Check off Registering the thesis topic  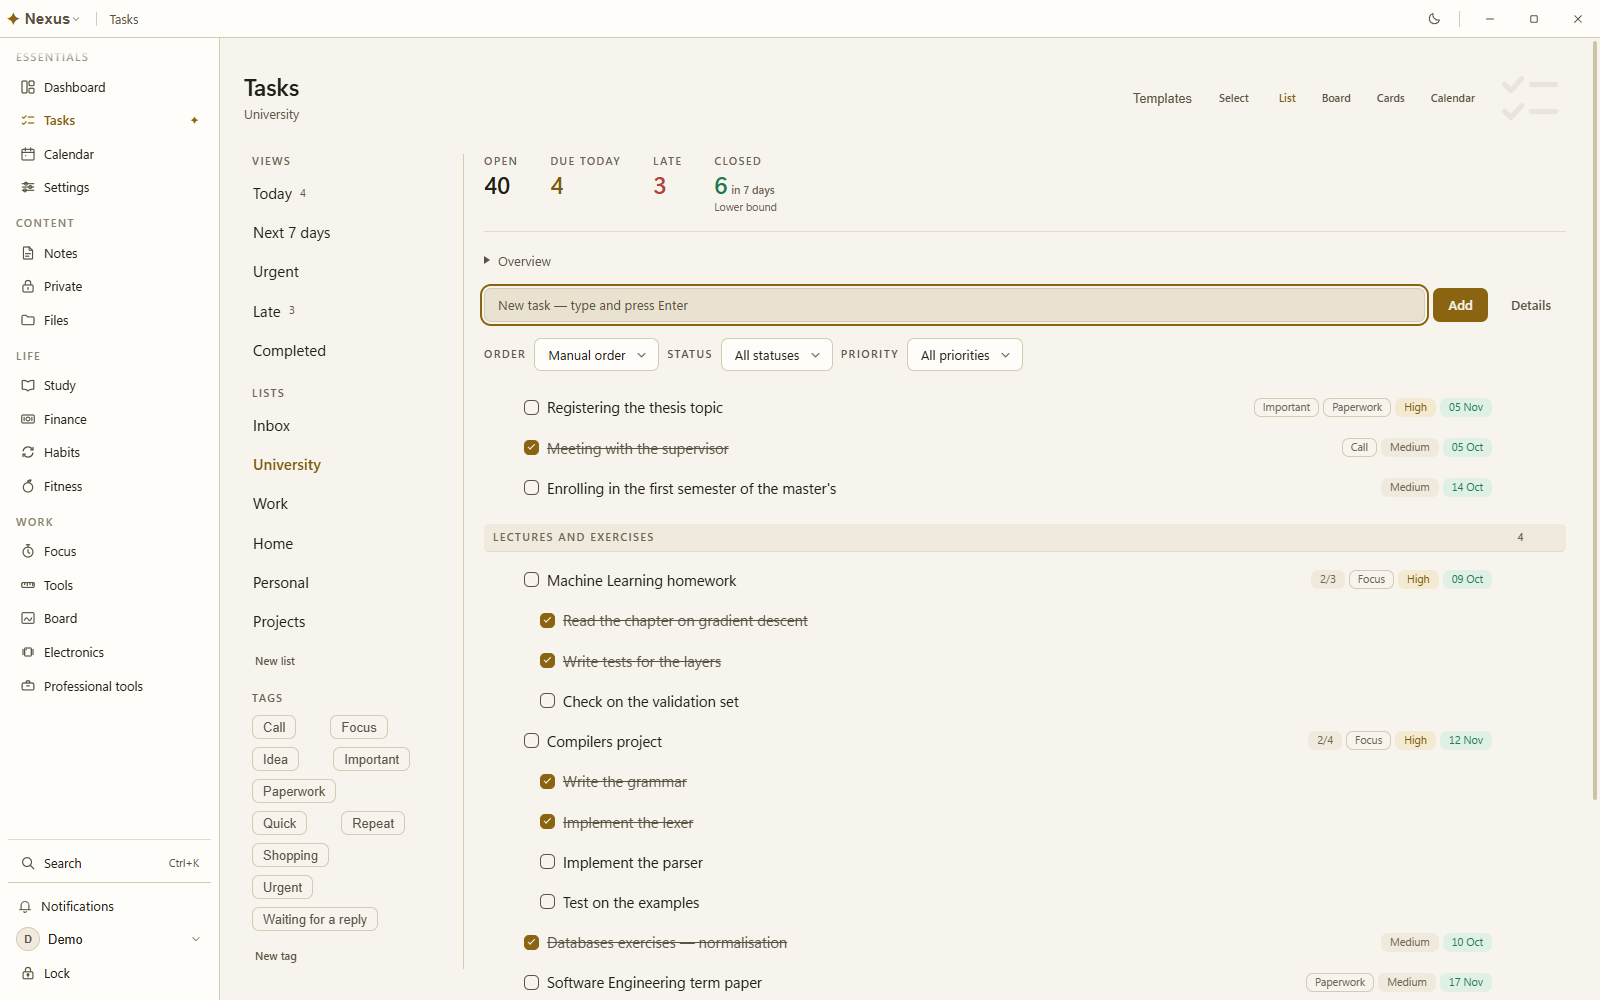click(x=531, y=407)
